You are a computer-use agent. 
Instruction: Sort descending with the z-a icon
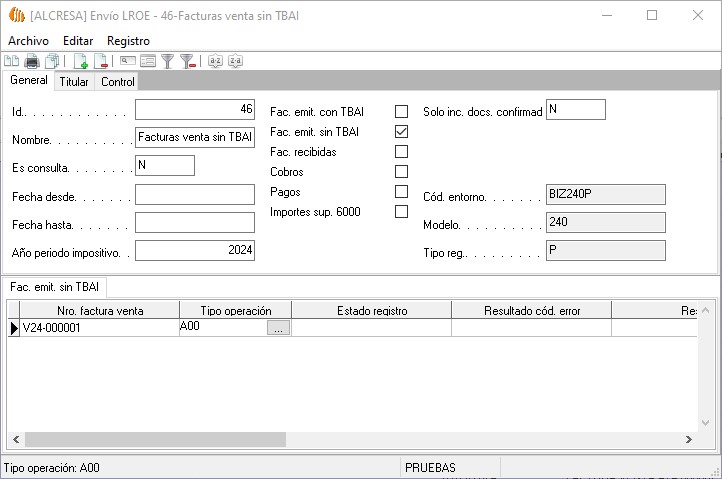pyautogui.click(x=235, y=61)
